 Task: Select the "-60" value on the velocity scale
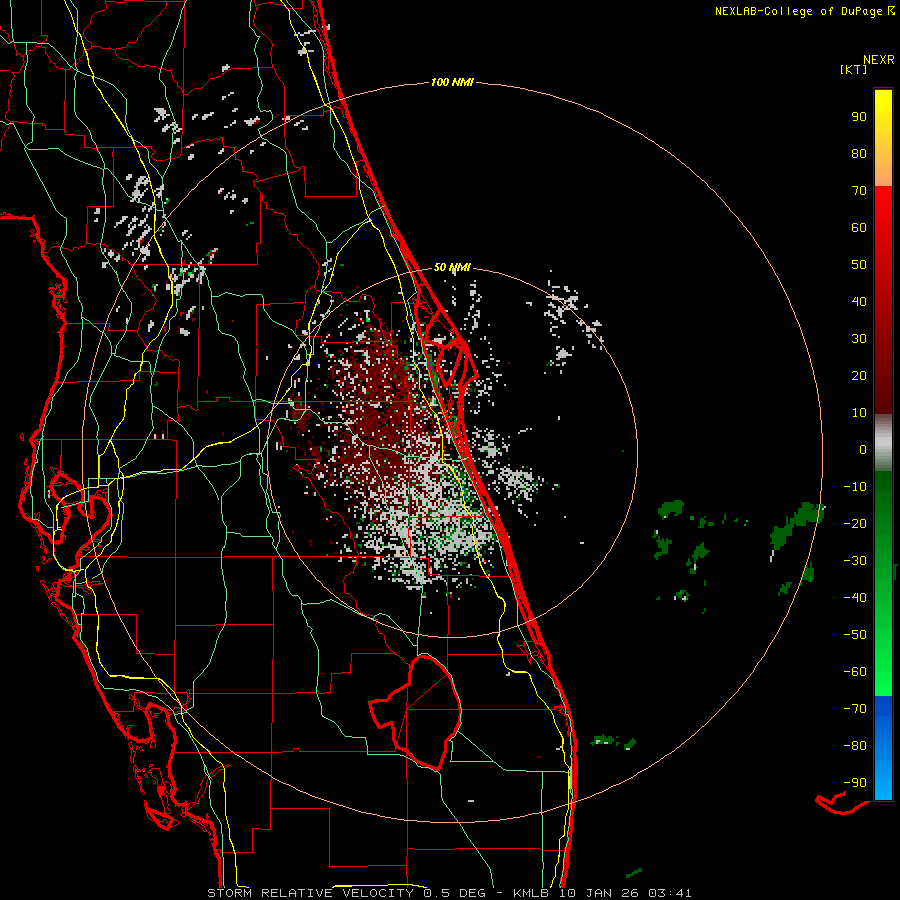pos(855,672)
